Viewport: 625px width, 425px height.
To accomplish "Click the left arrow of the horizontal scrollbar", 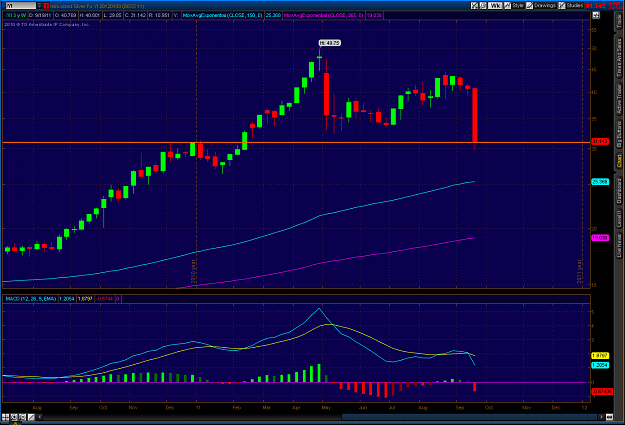I will [40, 417].
